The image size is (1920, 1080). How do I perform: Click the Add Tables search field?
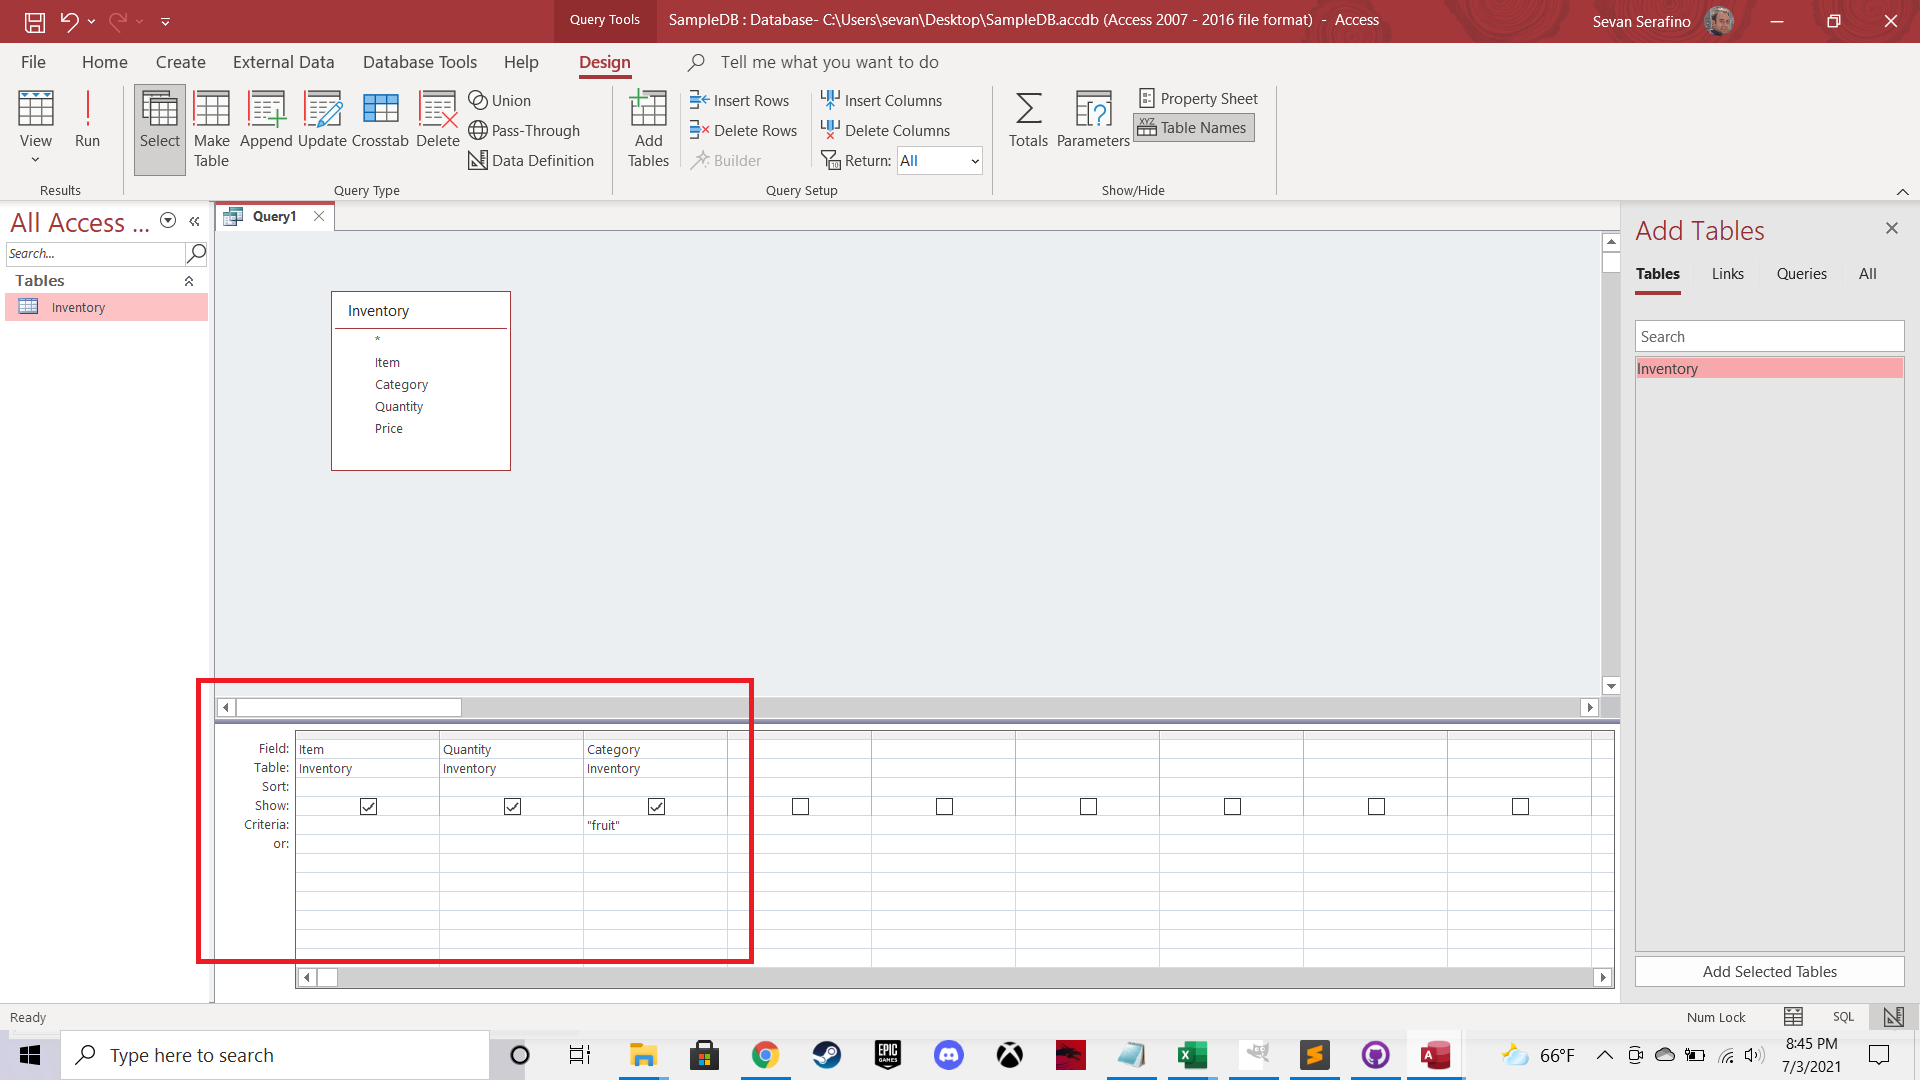[1769, 337]
